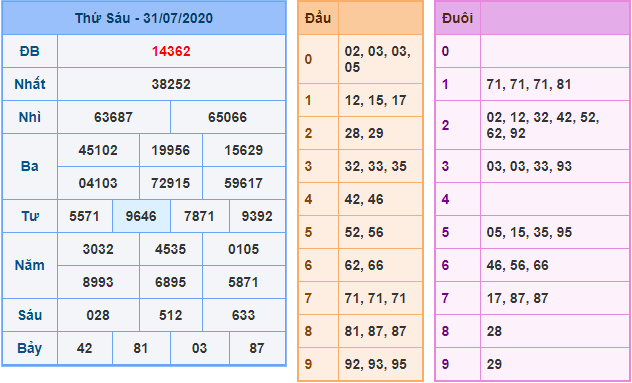Viewport: 632px width, 383px height.
Task: Select Ba prize number 59617
Action: (x=243, y=183)
